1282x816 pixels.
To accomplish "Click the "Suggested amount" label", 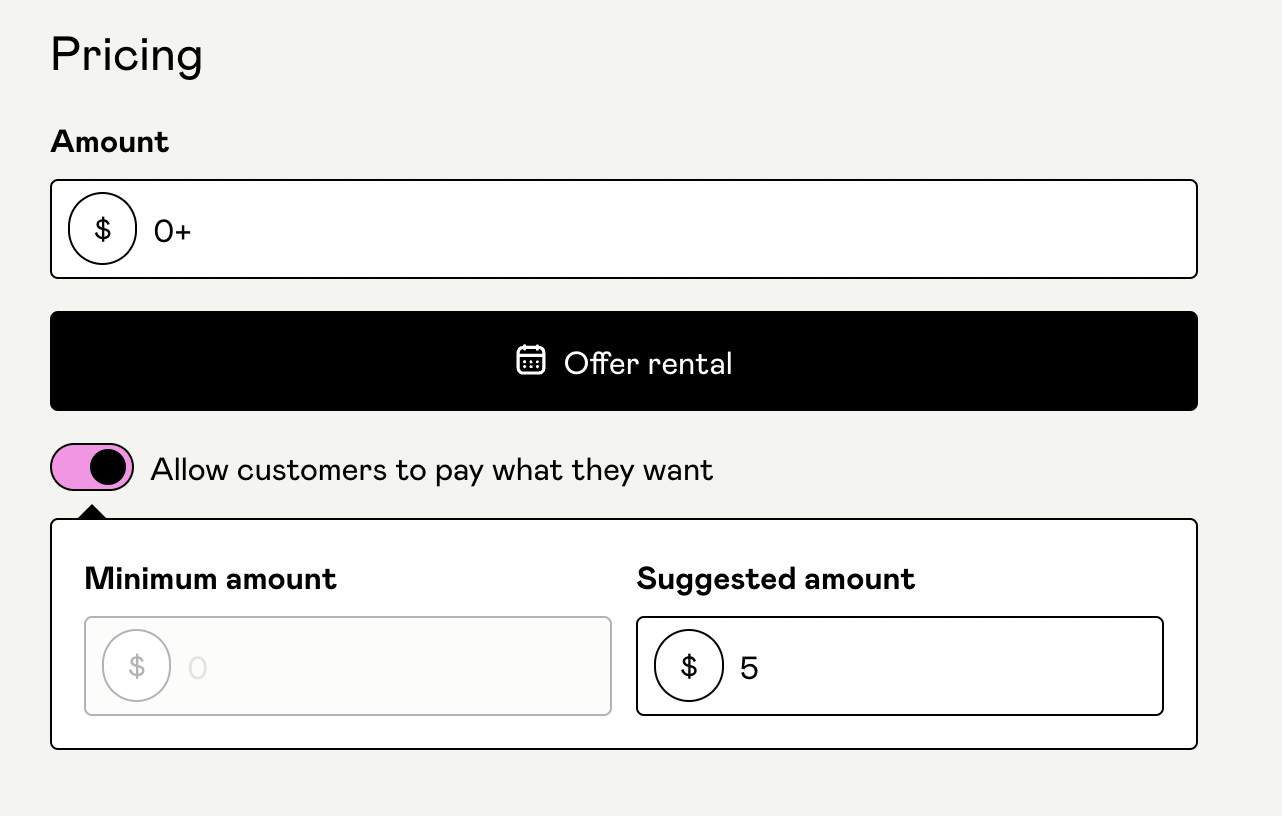I will click(775, 578).
